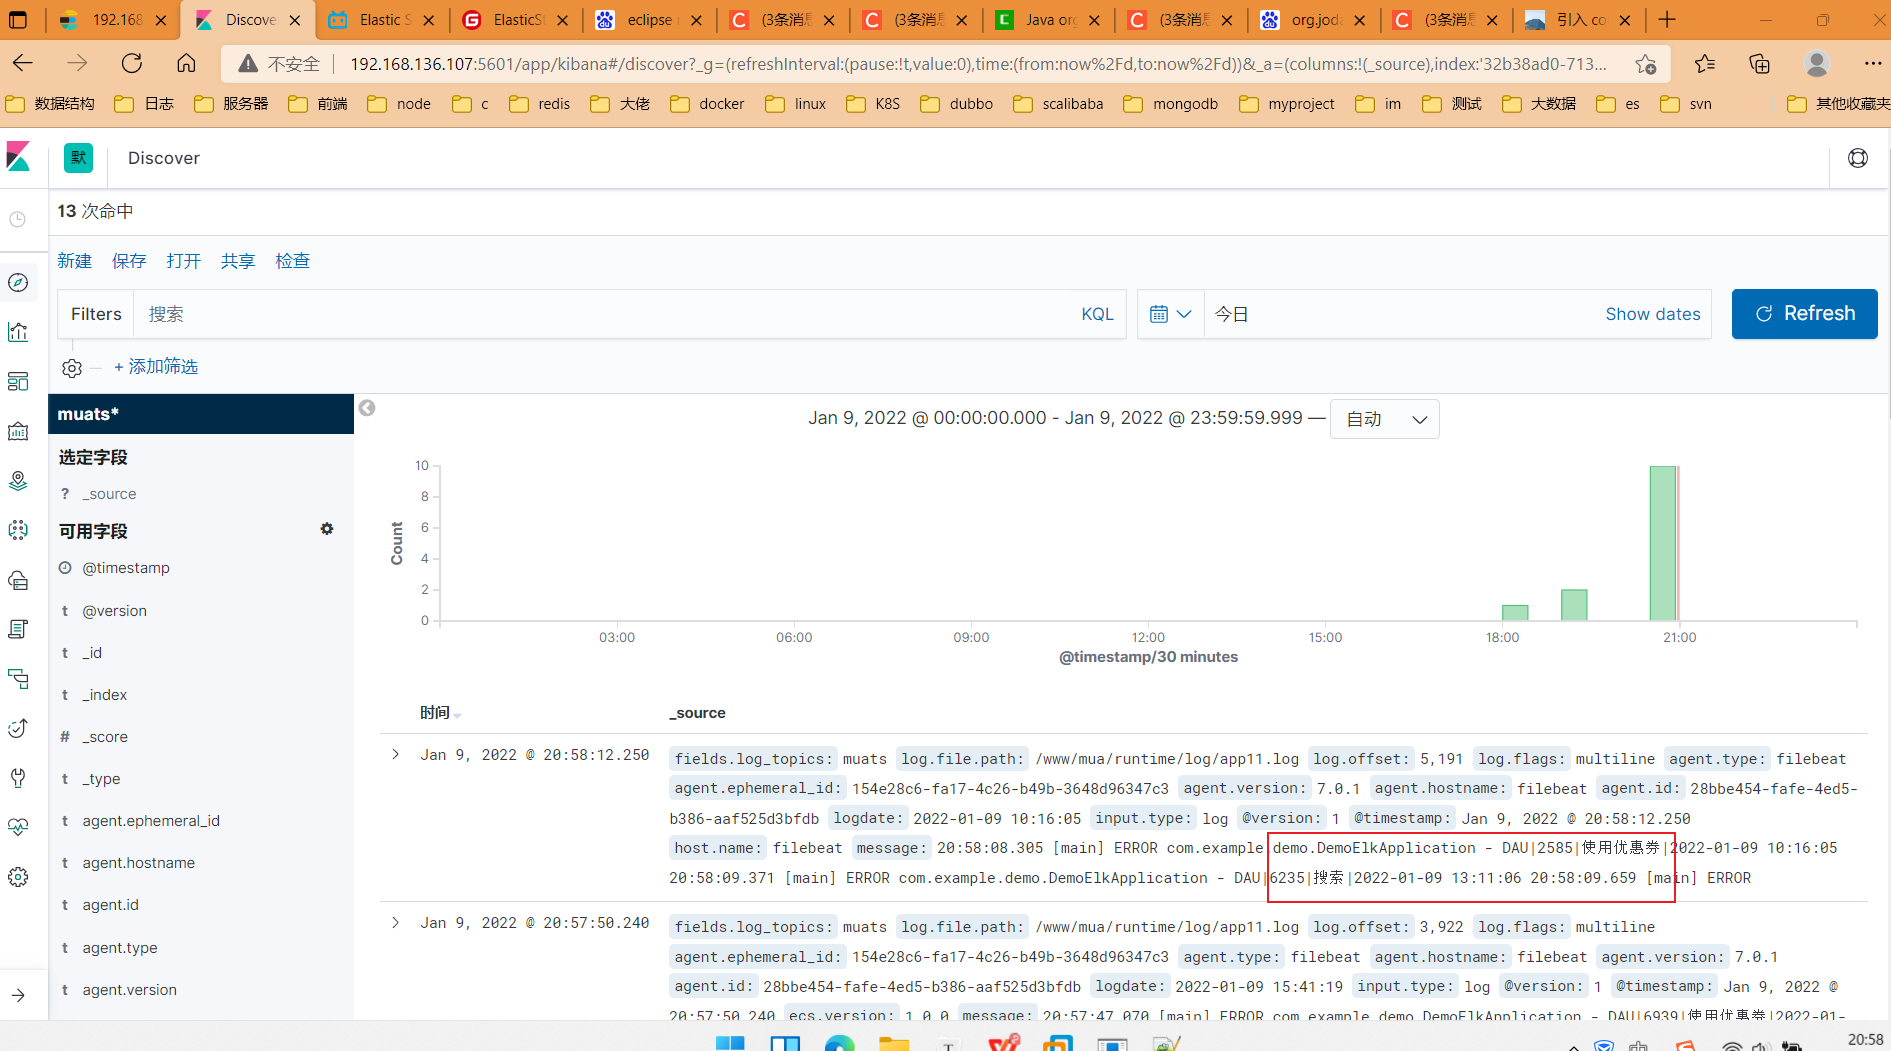Open Machine Learning icon in sidebar

tap(18, 530)
